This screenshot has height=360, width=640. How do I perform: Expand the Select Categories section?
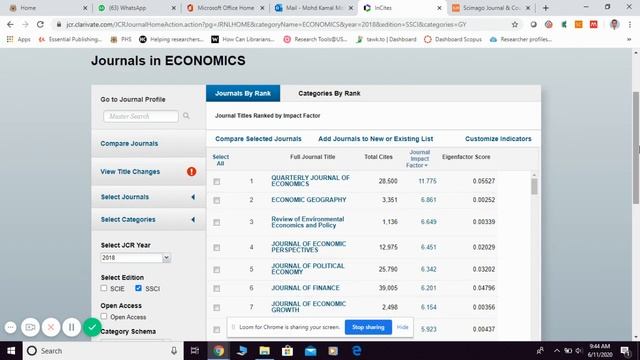(148, 220)
